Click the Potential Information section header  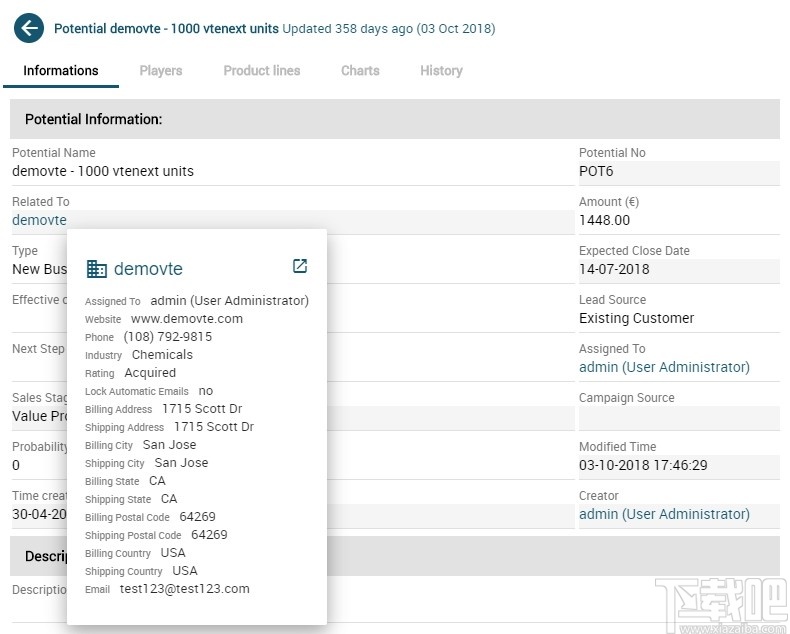click(94, 119)
